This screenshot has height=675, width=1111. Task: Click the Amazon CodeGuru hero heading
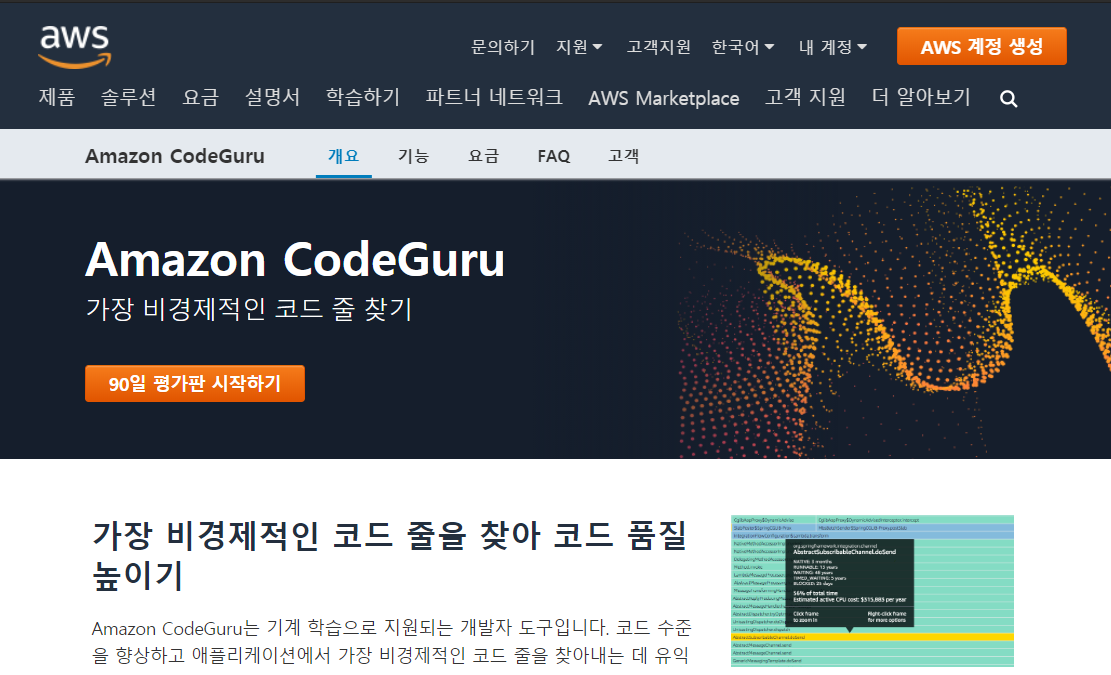pos(295,259)
